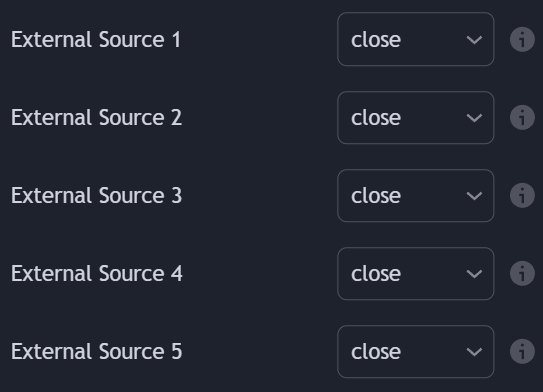
Task: Expand chevron arrow in External Source 1 dropdown
Action: (474, 40)
